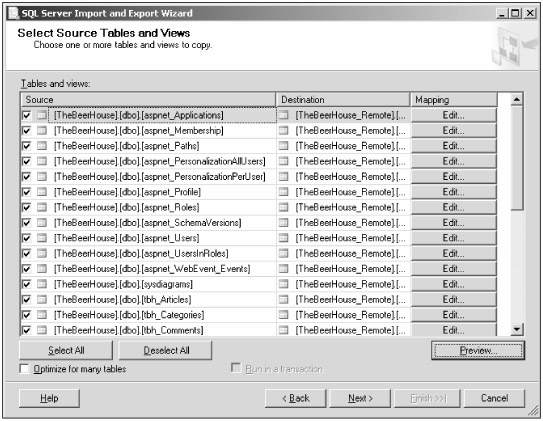
Task: Click the scroll up arrow of tables list
Action: click(517, 99)
